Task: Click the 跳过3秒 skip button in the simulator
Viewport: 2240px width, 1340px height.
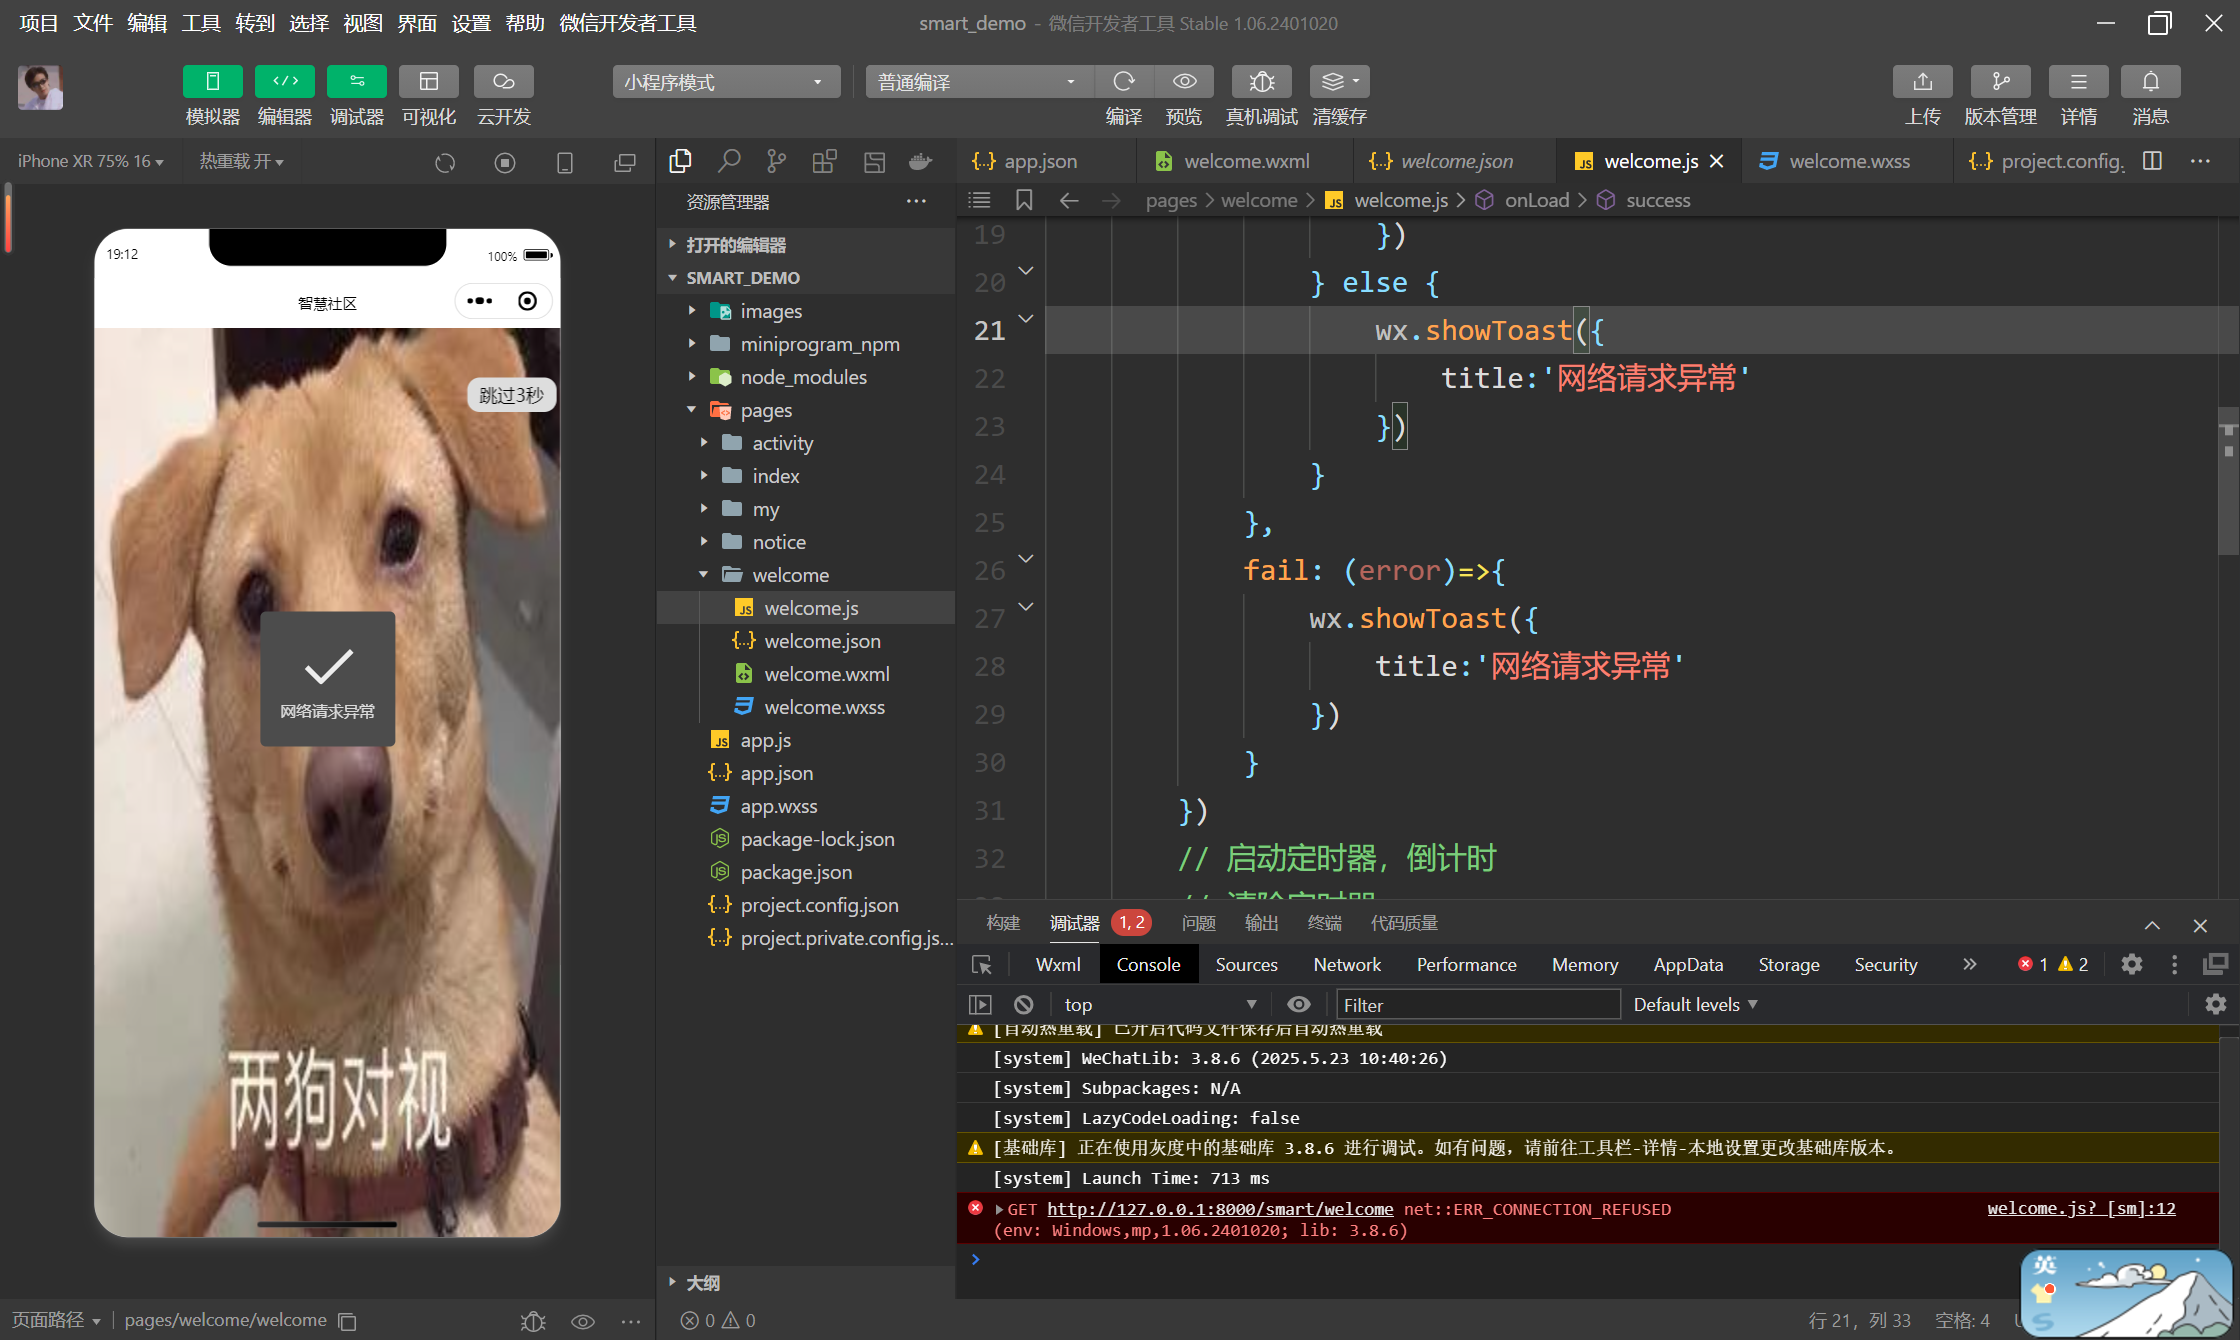Action: click(x=511, y=395)
